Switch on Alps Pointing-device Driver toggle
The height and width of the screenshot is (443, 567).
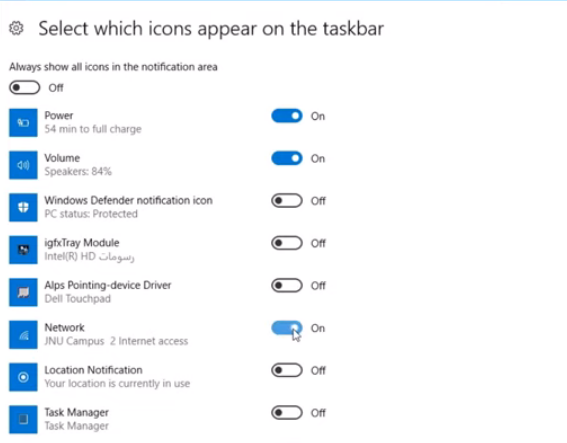point(287,285)
